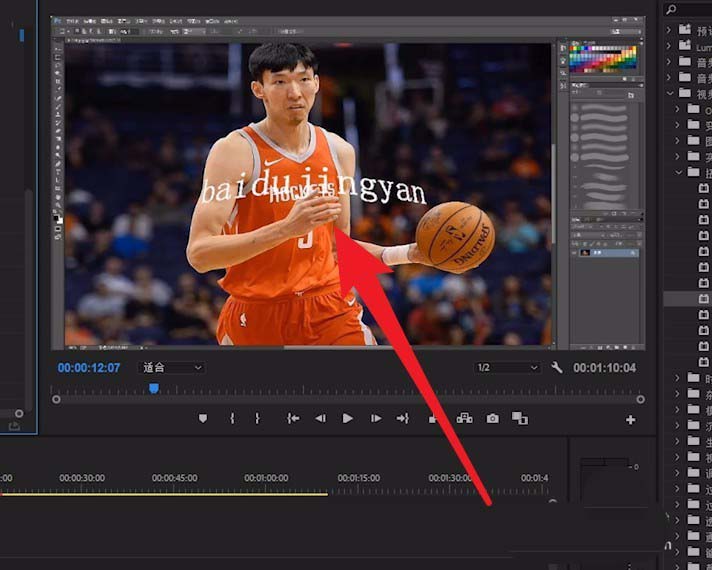Export a frame with the camera icon
This screenshot has height=570, width=712.
(493, 419)
